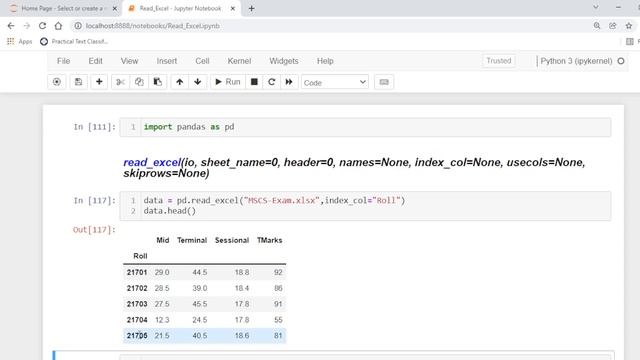This screenshot has height=360, width=640.
Task: Click the TMarks value 92
Action: point(278,272)
